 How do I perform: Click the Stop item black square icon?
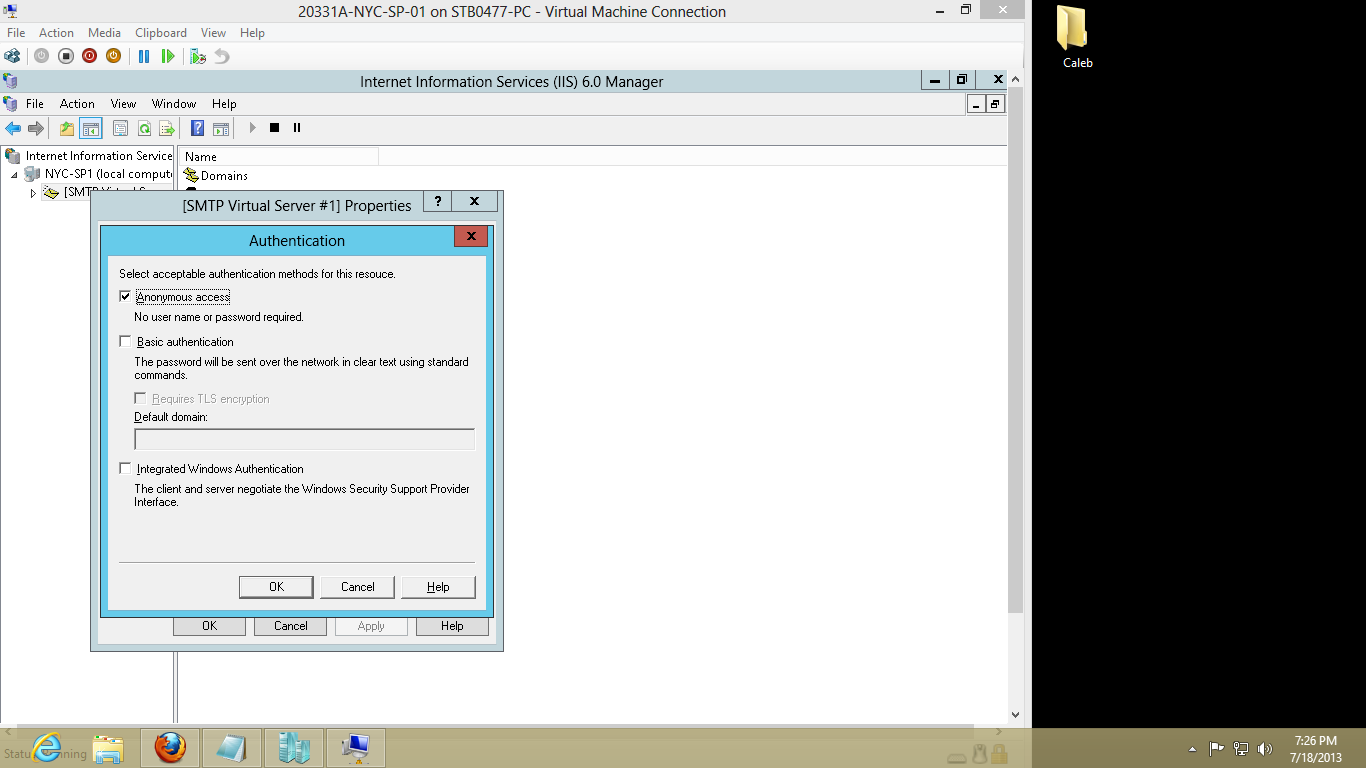coord(275,128)
